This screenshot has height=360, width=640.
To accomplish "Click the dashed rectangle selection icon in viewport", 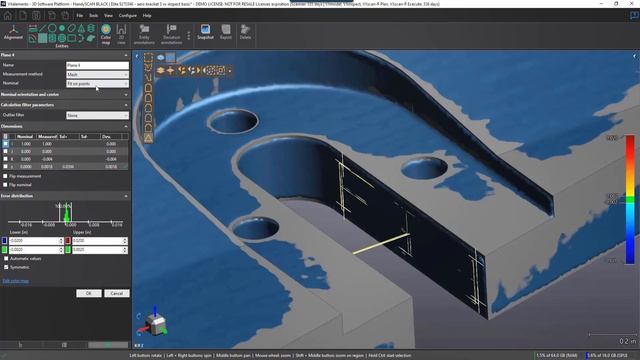I will pos(148,58).
